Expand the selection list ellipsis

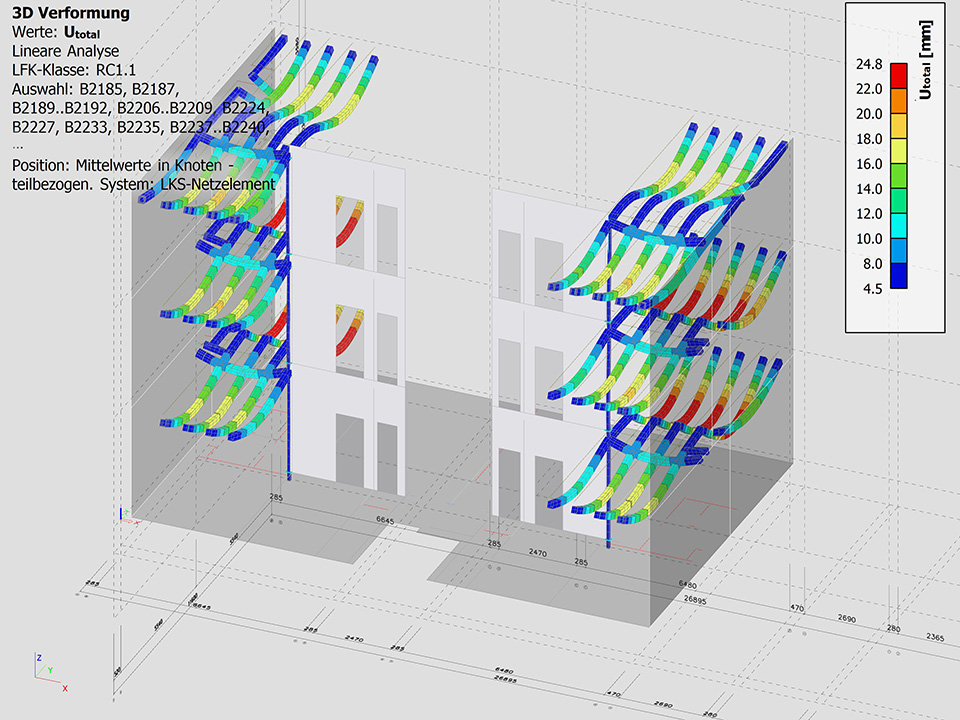tap(17, 144)
